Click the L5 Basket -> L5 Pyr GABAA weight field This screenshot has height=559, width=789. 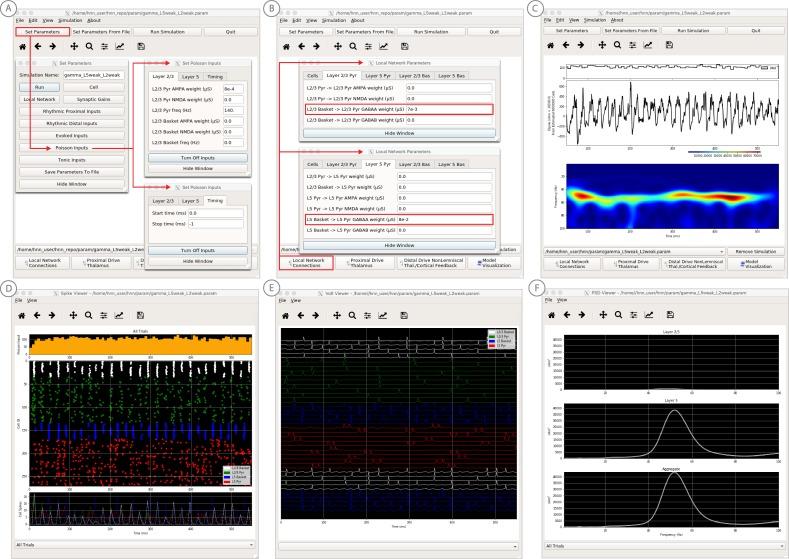pos(444,219)
